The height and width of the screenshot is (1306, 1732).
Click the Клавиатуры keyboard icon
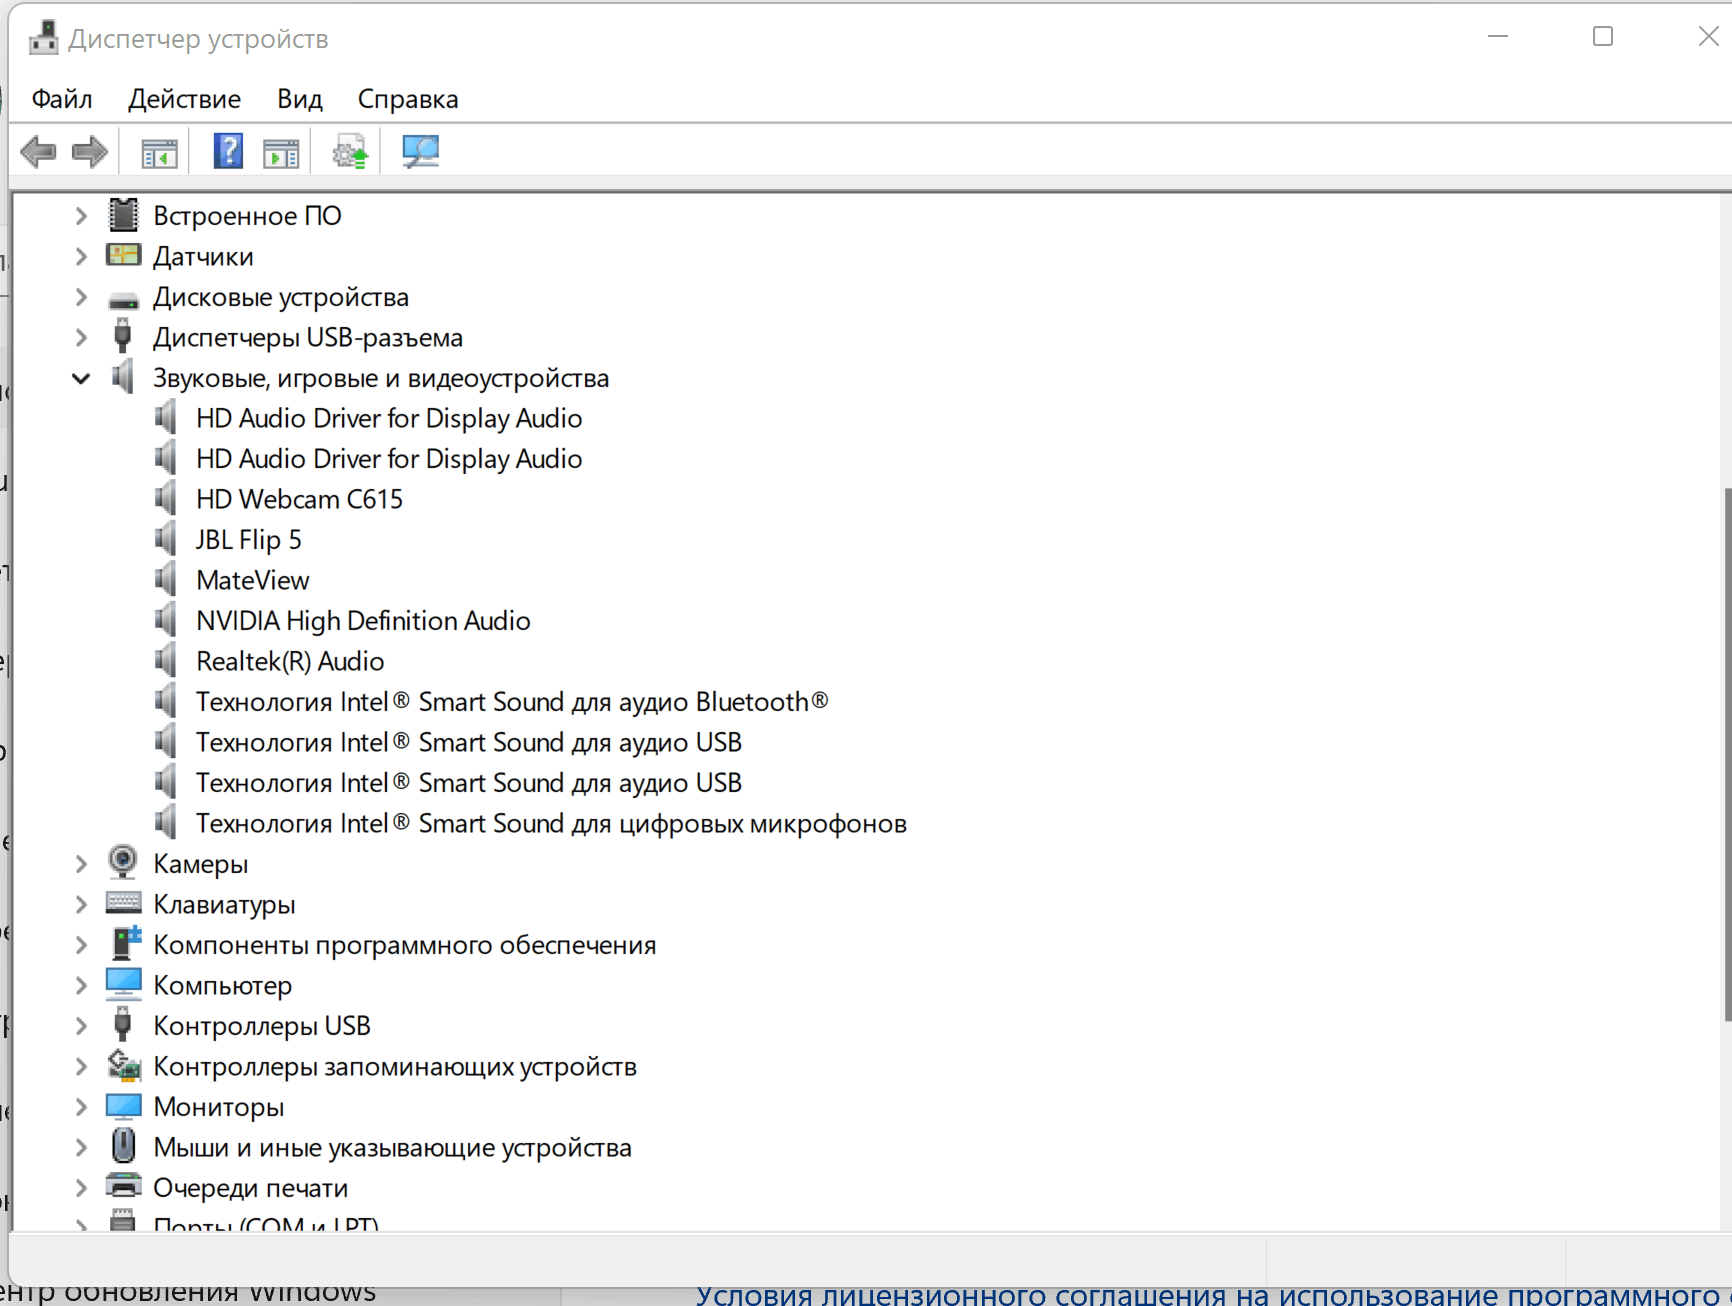(x=123, y=903)
